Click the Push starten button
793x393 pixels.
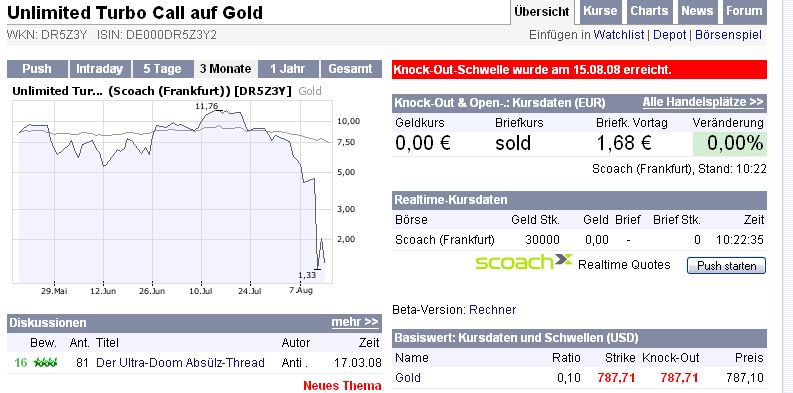click(726, 266)
